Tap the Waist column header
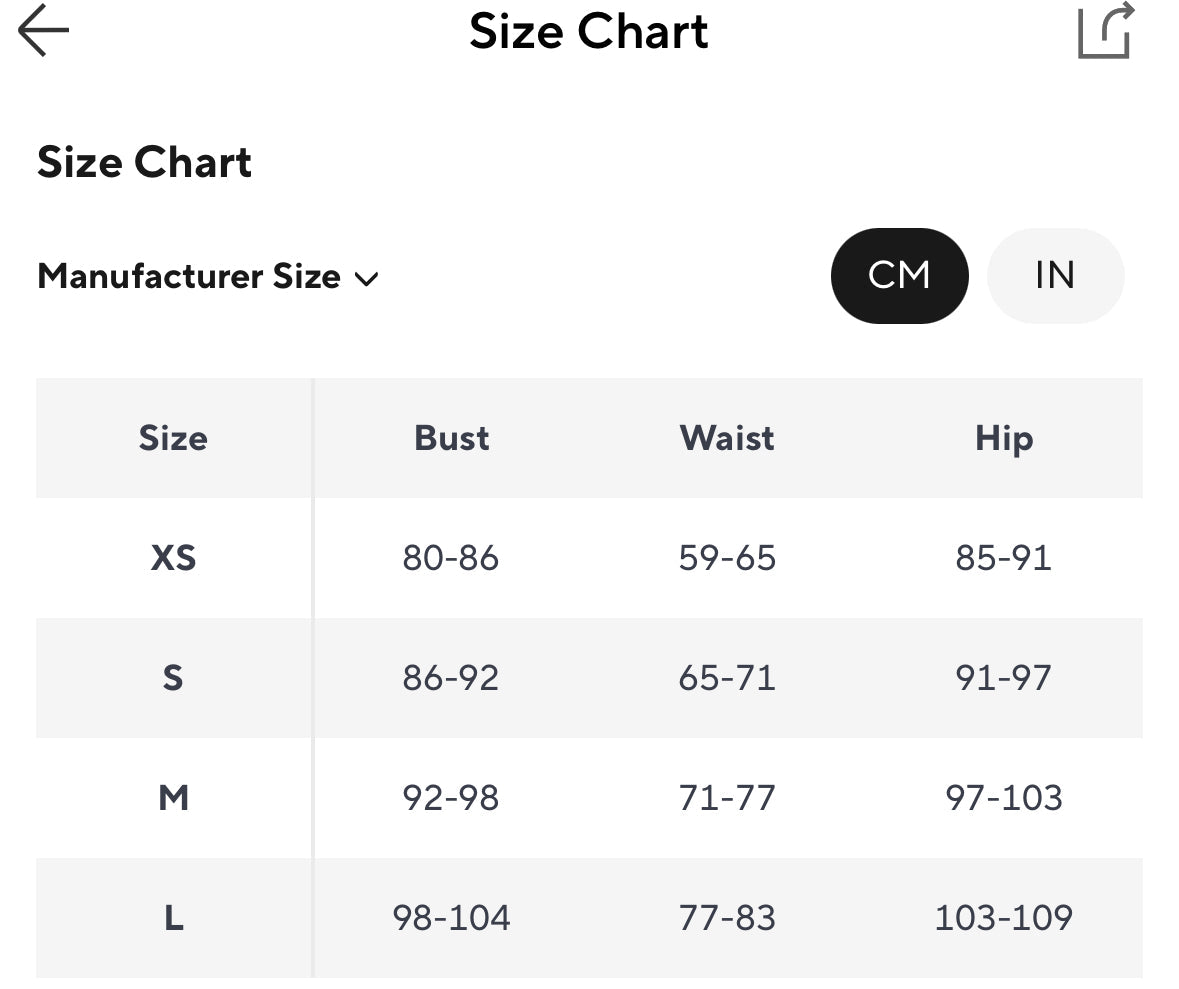This screenshot has width=1179, height=989. pos(727,438)
